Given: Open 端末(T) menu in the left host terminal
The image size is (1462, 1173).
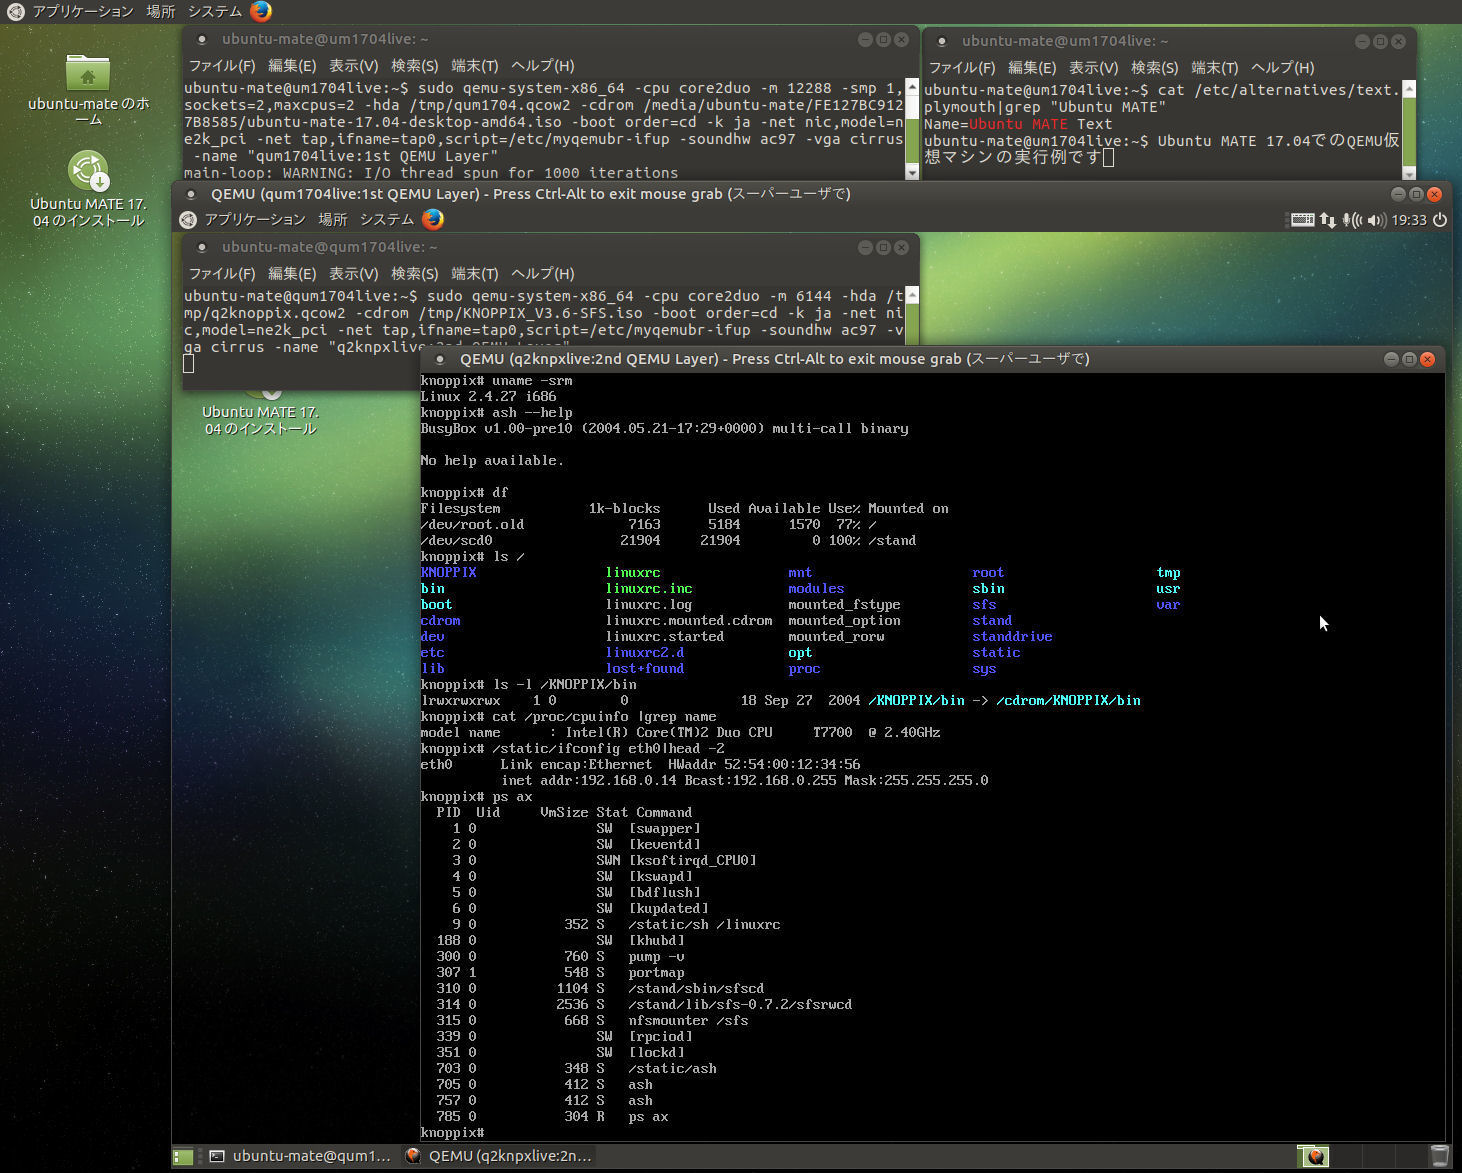Looking at the screenshot, I should [x=475, y=66].
